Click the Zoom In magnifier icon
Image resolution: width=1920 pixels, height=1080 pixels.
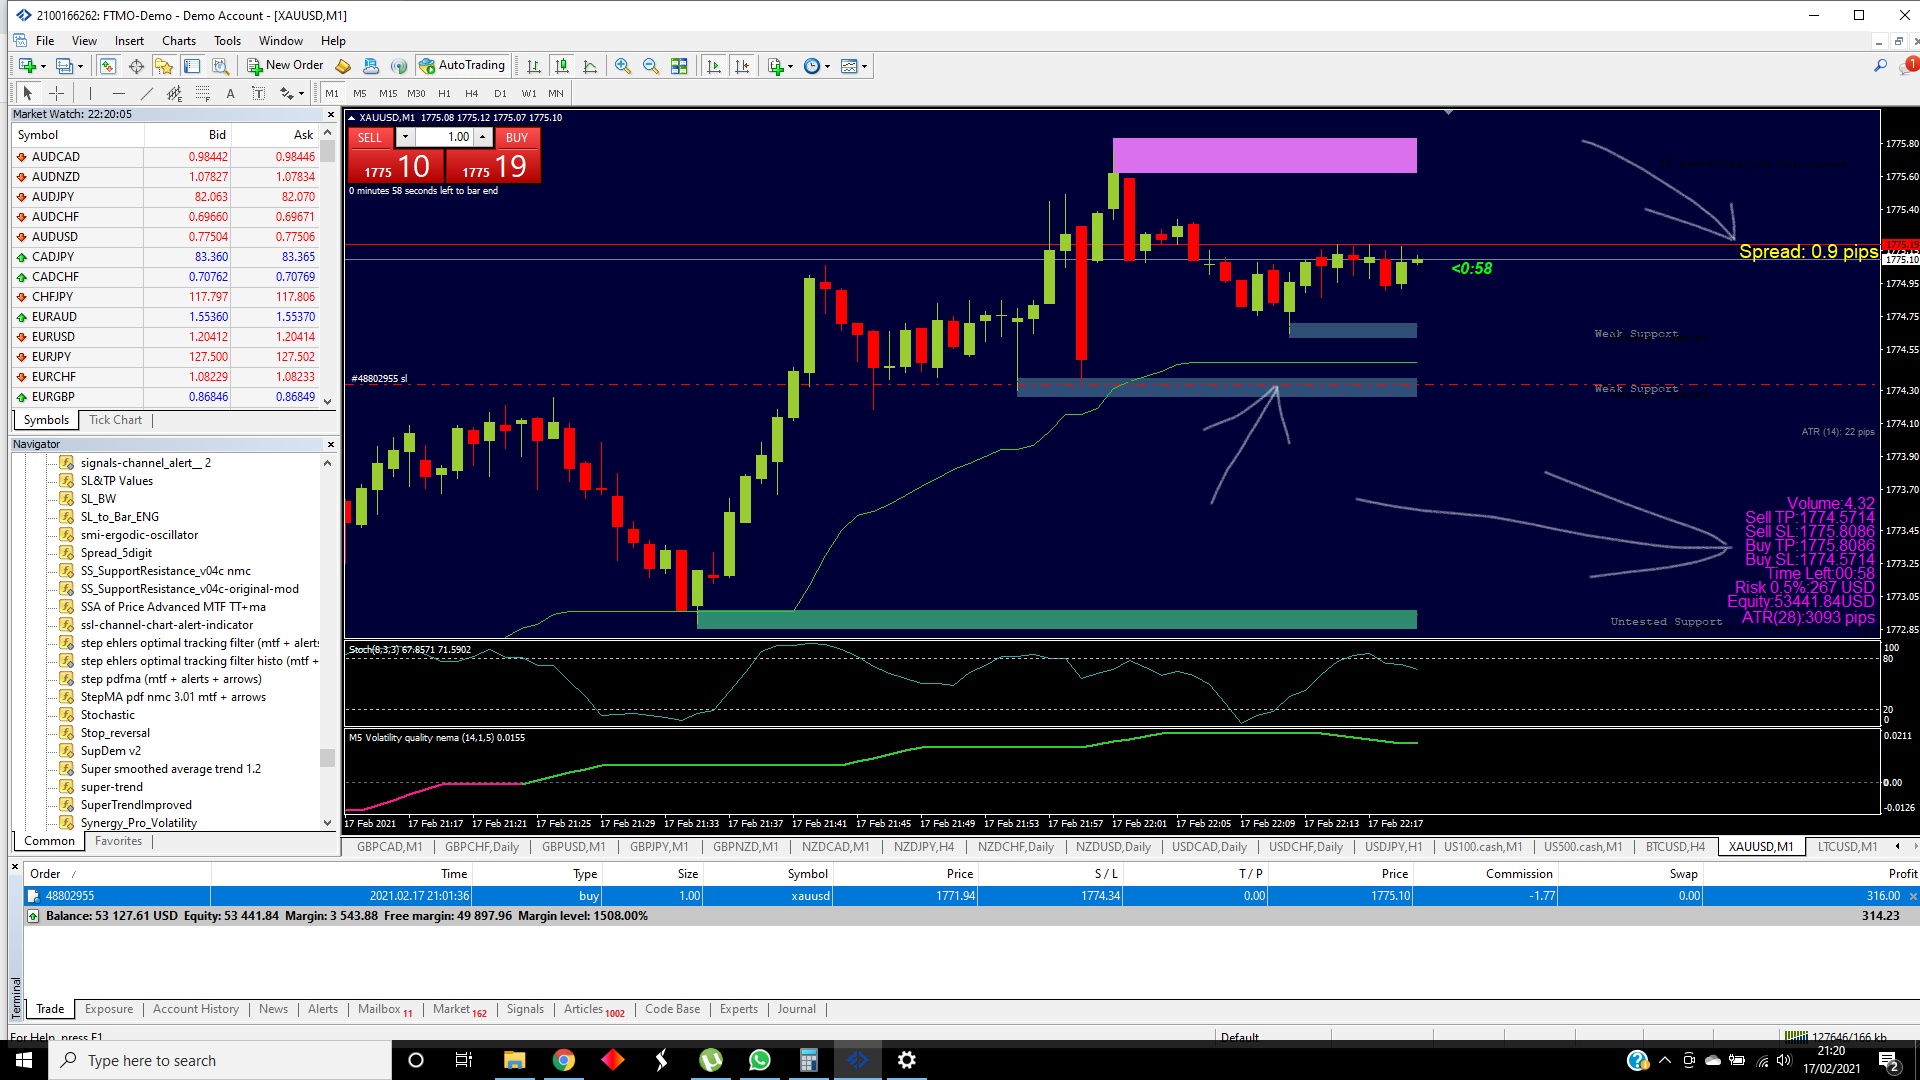[623, 66]
